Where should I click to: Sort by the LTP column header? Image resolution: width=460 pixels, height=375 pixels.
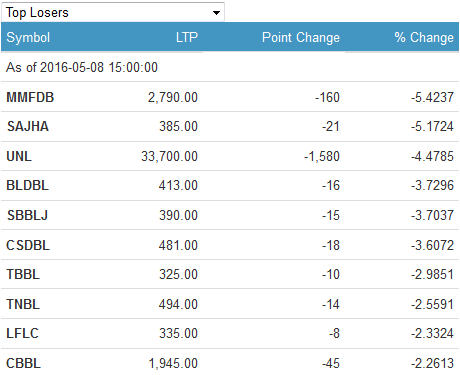(x=187, y=37)
